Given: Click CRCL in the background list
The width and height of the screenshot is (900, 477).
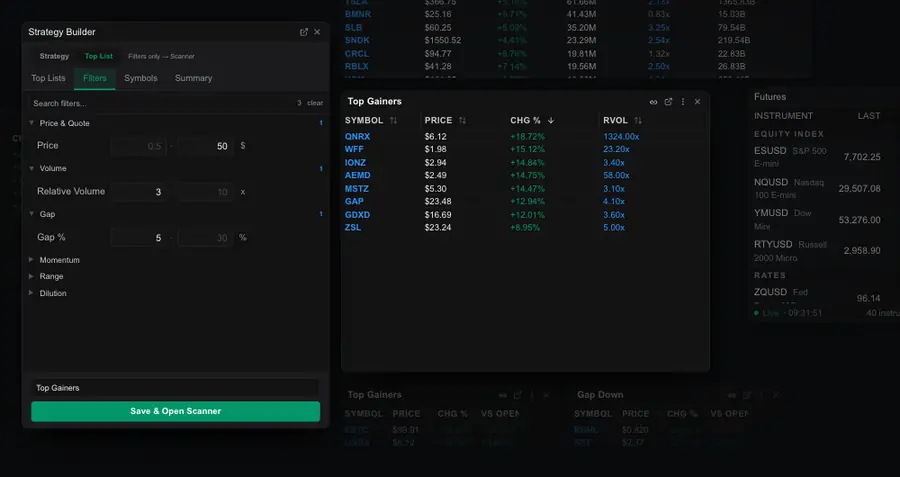Looking at the screenshot, I should [x=356, y=54].
